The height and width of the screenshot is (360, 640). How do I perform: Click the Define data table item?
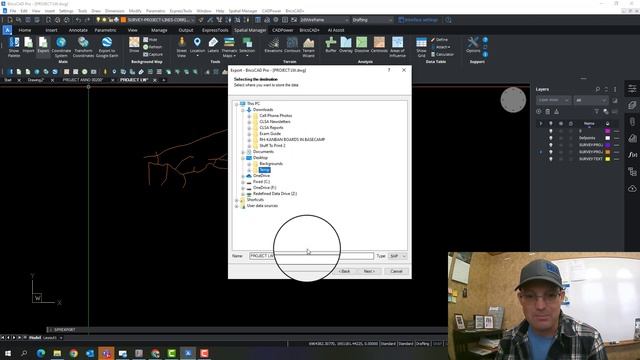(x=439, y=40)
